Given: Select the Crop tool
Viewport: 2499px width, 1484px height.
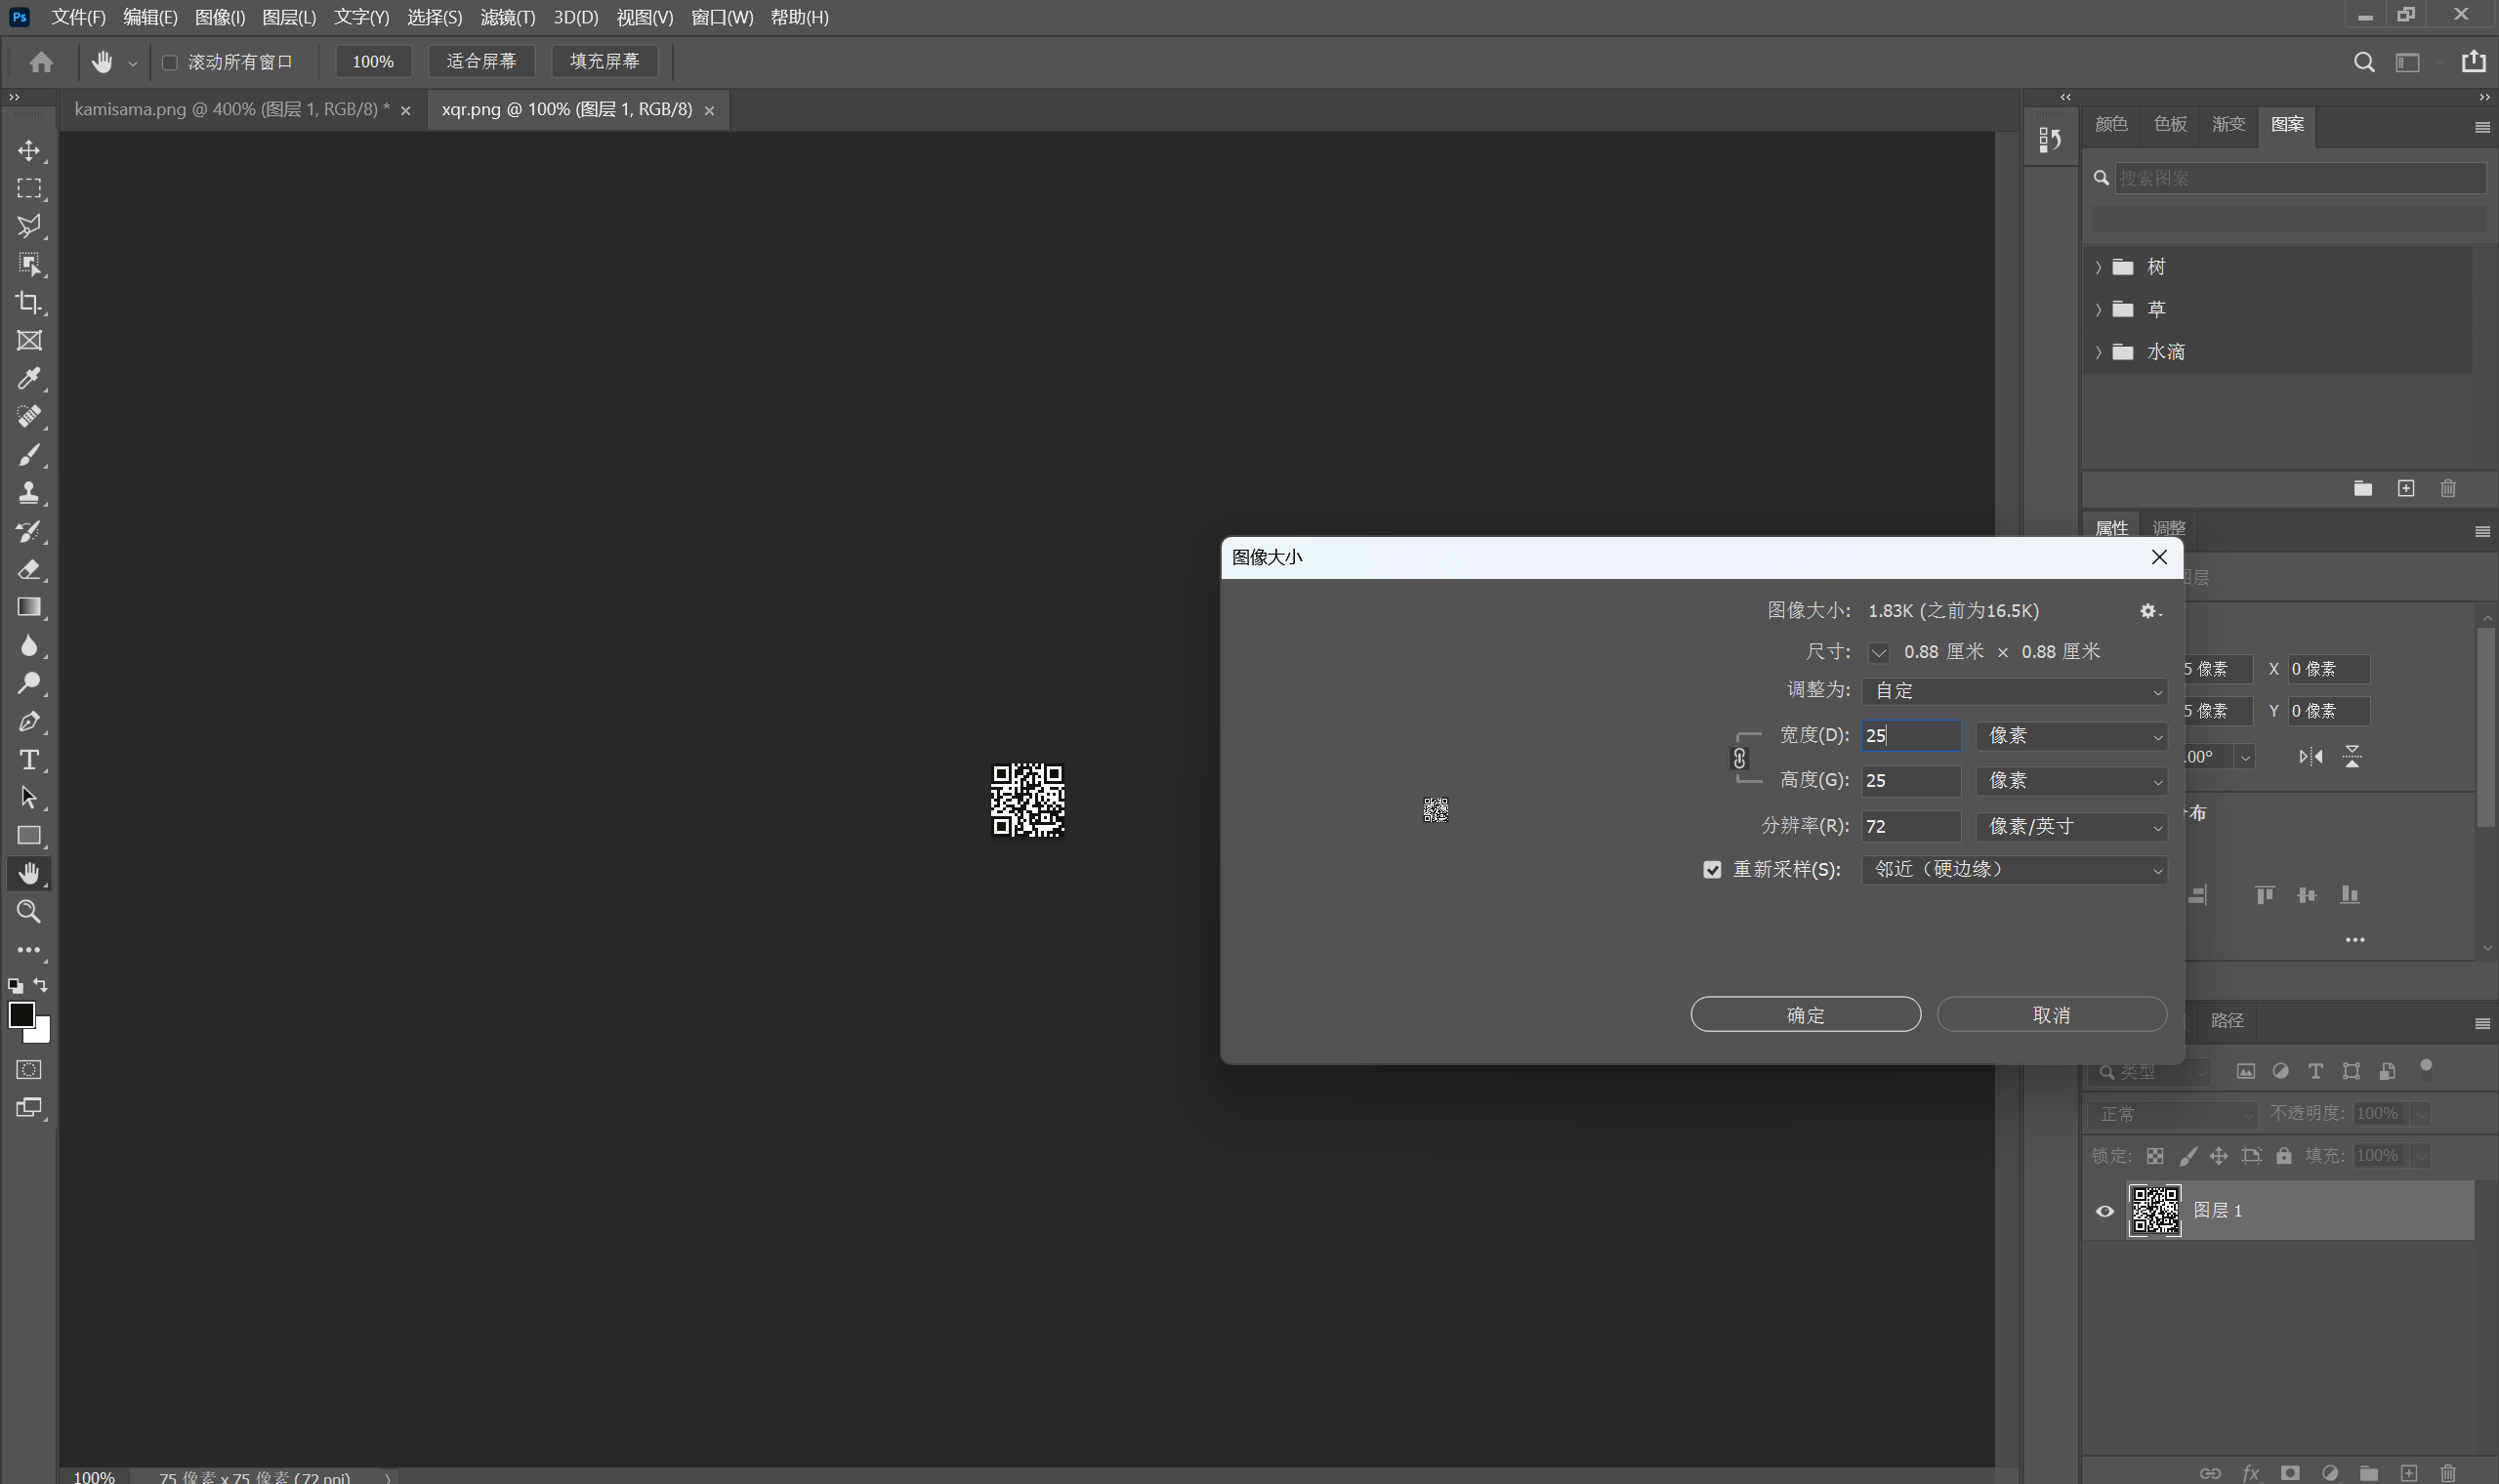Looking at the screenshot, I should coord(29,302).
